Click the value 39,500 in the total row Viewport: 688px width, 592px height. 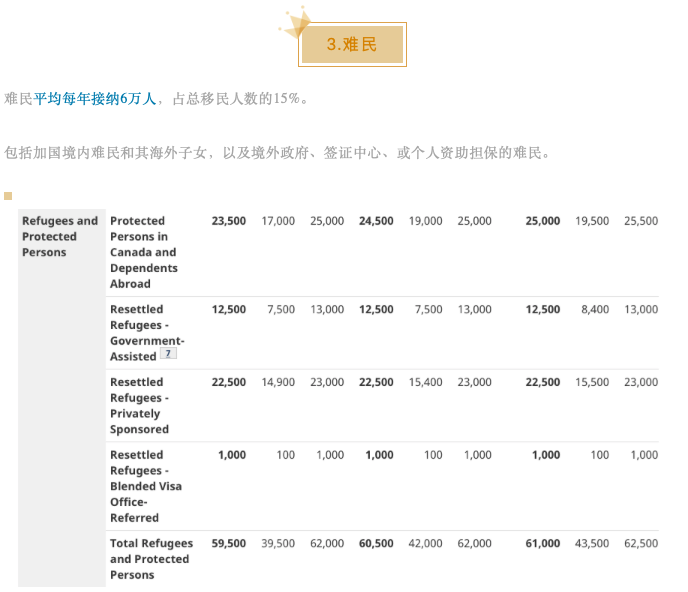278,543
